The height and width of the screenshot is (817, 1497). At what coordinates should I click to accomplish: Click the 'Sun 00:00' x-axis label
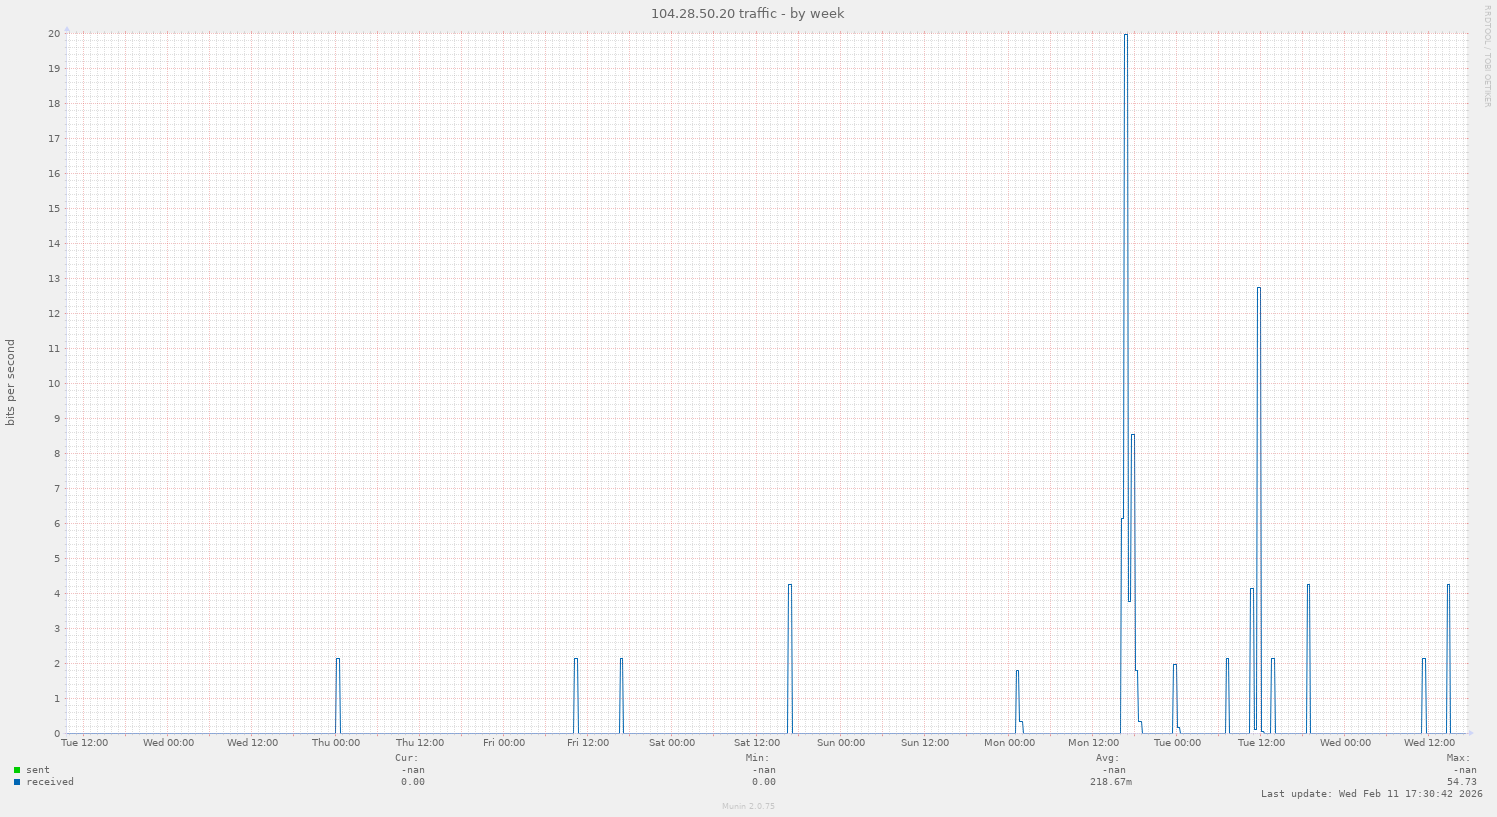[x=840, y=743]
